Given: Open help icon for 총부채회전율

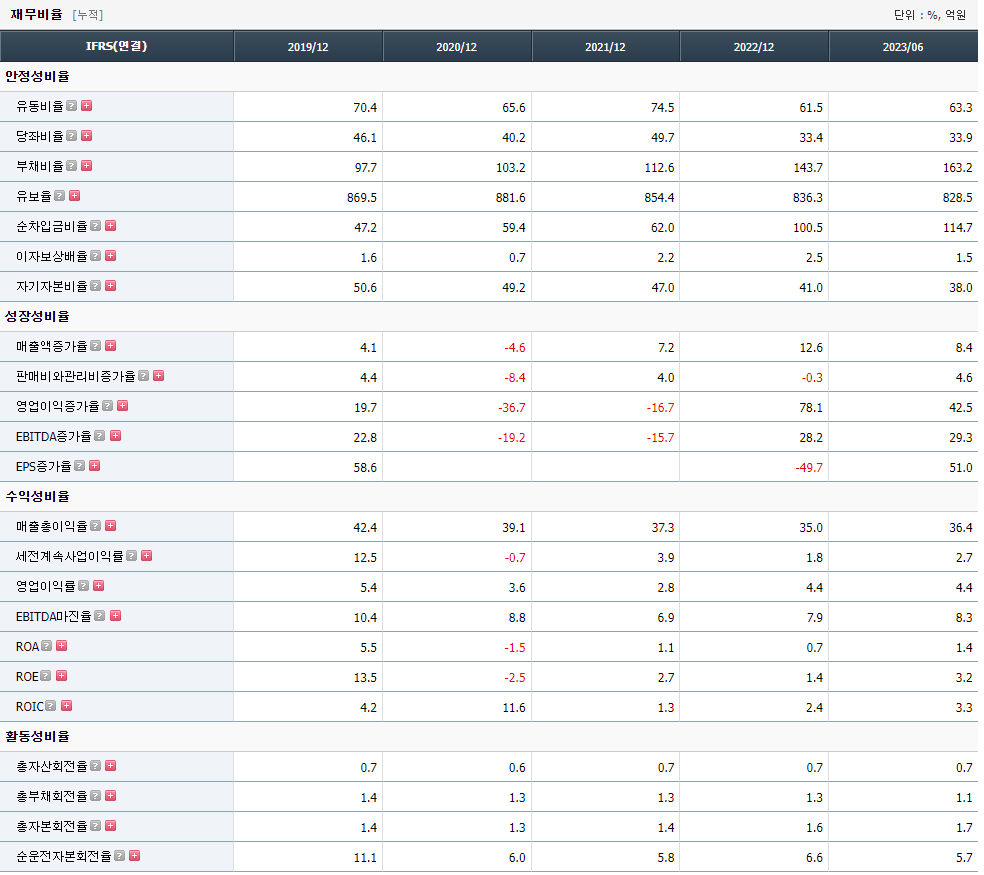Looking at the screenshot, I should click(x=95, y=796).
